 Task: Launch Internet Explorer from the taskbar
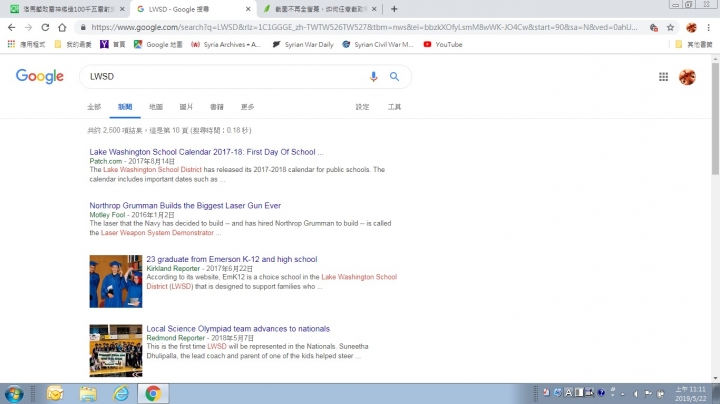coord(121,394)
